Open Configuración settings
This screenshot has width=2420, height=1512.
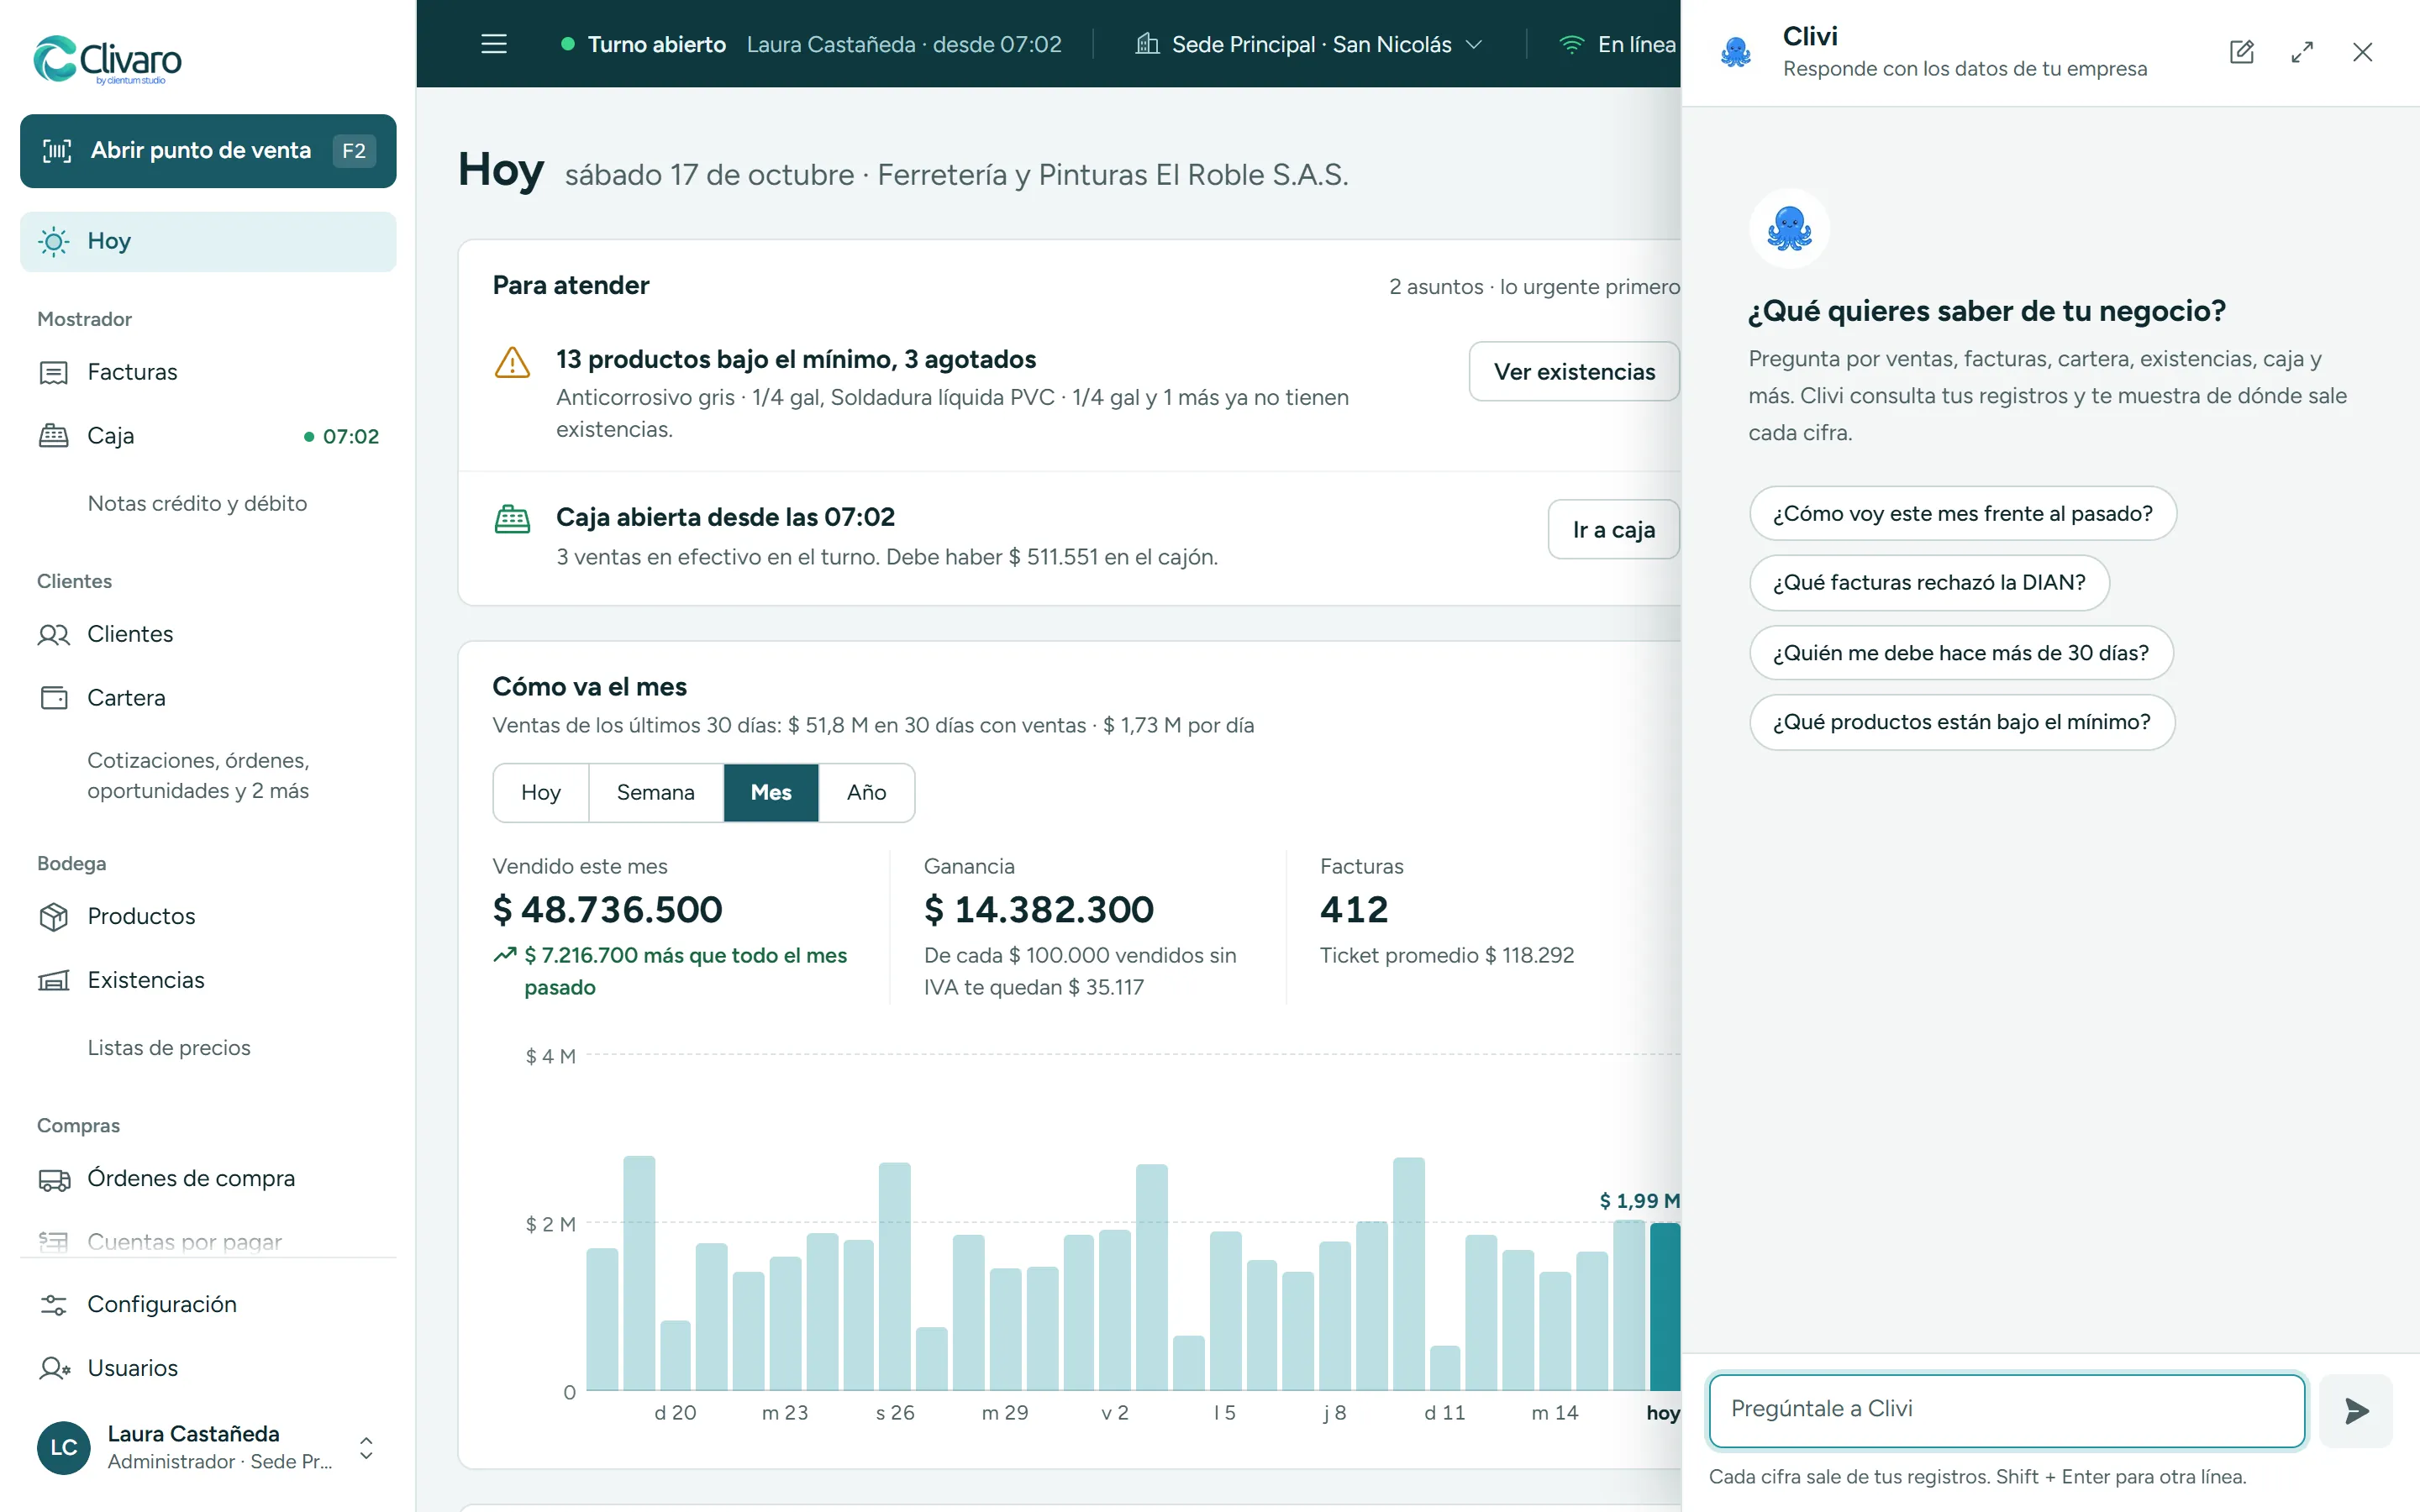tap(208, 1304)
